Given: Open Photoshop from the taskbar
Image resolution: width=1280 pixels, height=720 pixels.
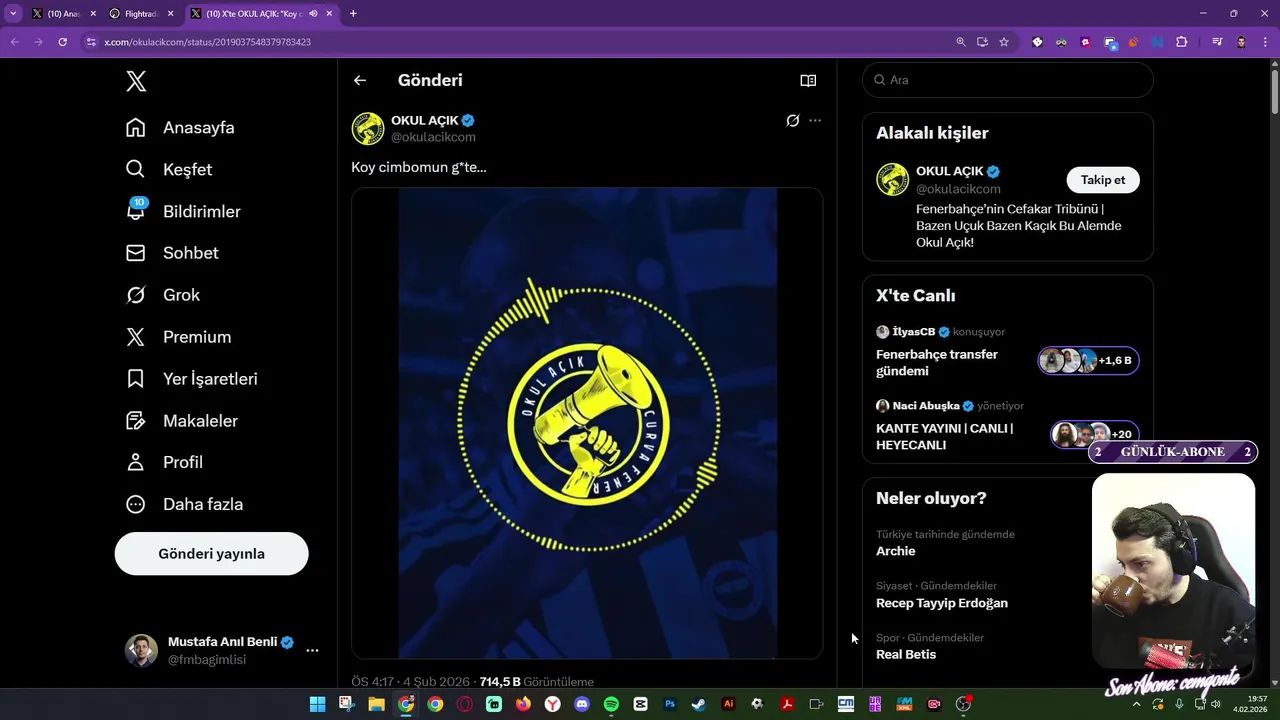Looking at the screenshot, I should [670, 704].
